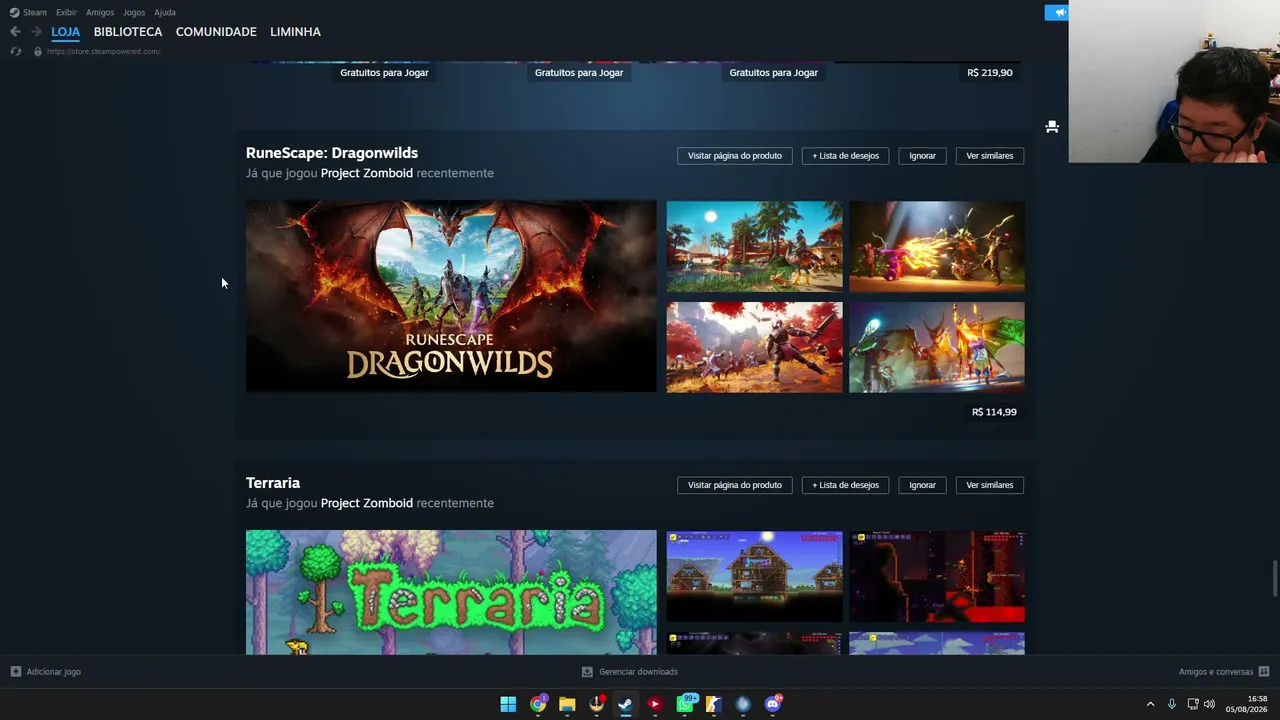
Task: Open the taskbar clock and date
Action: tap(1248, 704)
